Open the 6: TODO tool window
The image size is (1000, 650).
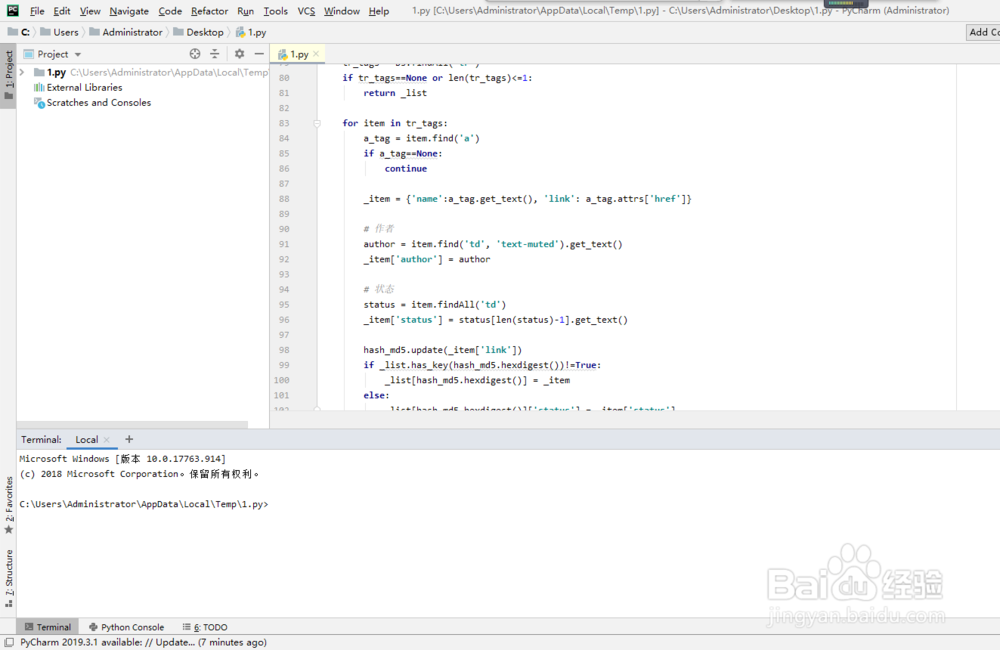[x=205, y=627]
